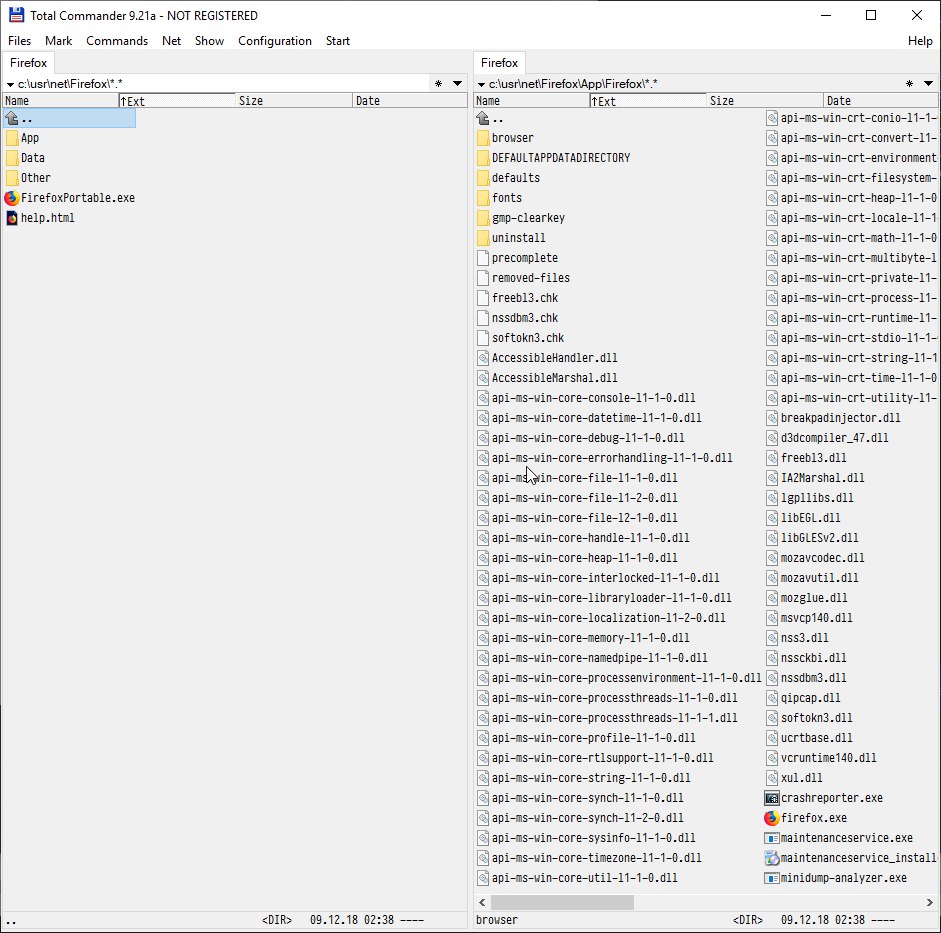Screen dimensions: 941x933
Task: Select the right panel Firefox tab
Action: 499,62
